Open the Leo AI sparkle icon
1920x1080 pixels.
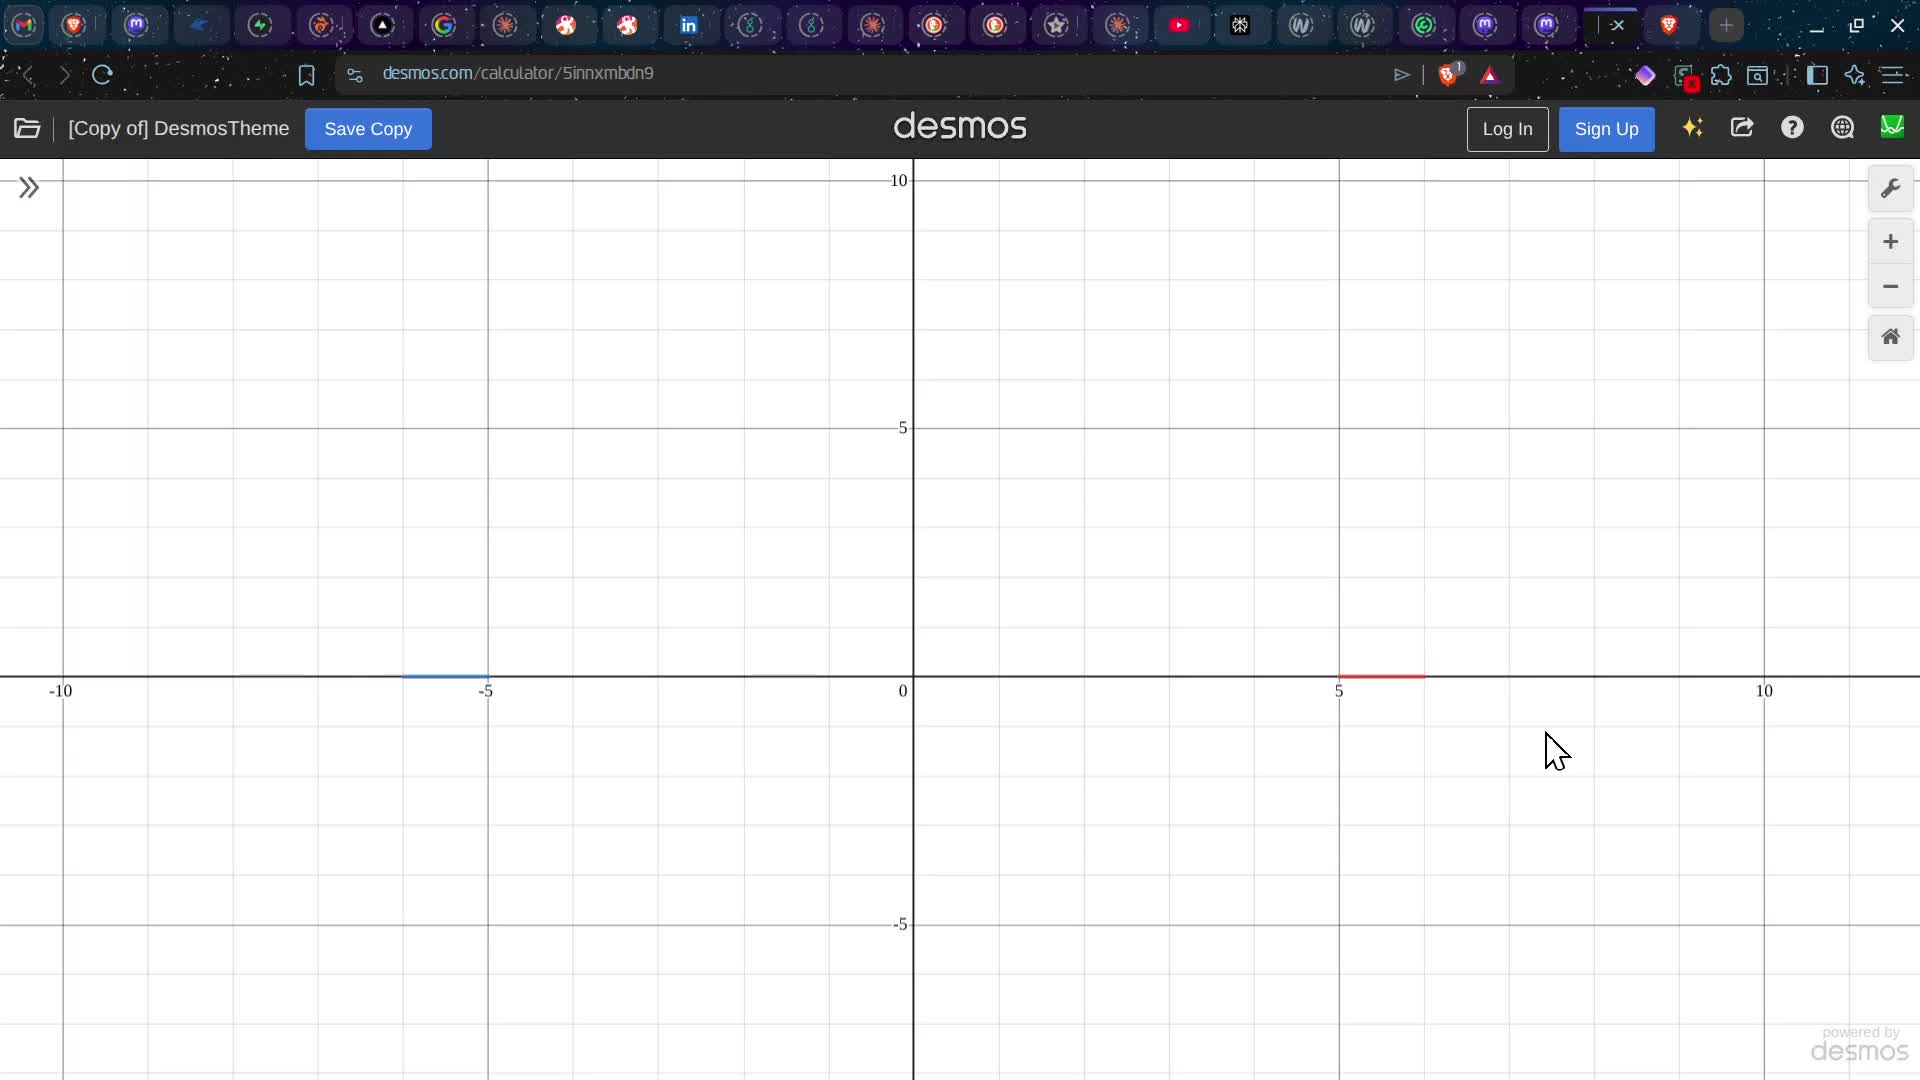point(1855,75)
